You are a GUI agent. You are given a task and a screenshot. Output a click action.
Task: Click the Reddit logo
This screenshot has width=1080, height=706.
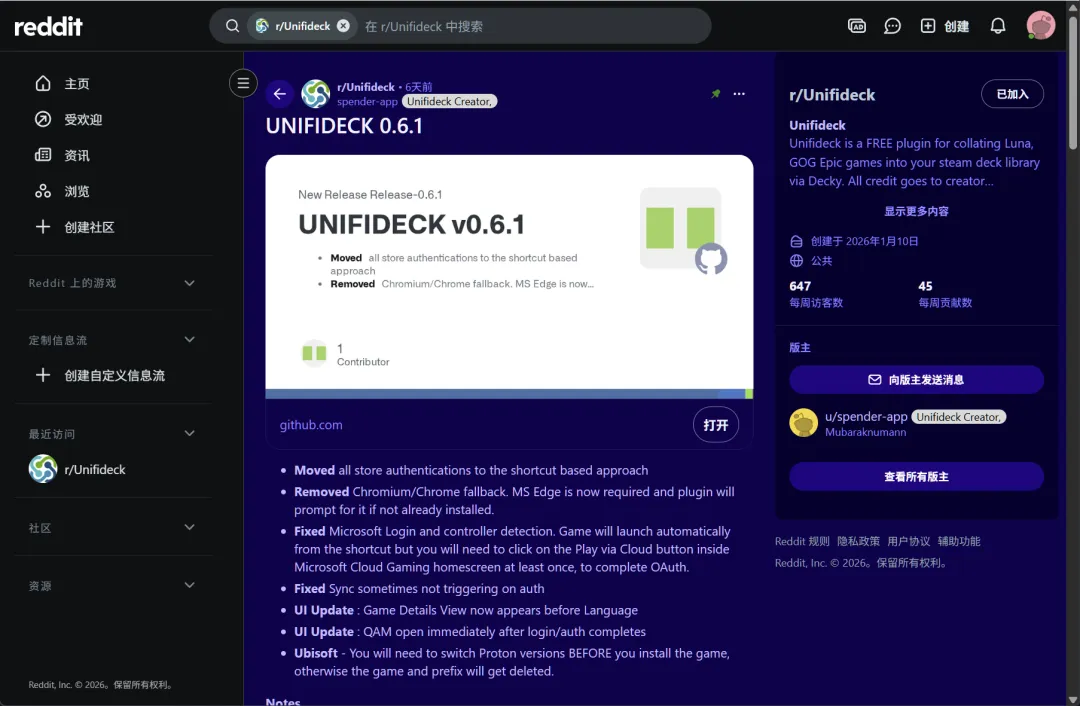pos(48,26)
